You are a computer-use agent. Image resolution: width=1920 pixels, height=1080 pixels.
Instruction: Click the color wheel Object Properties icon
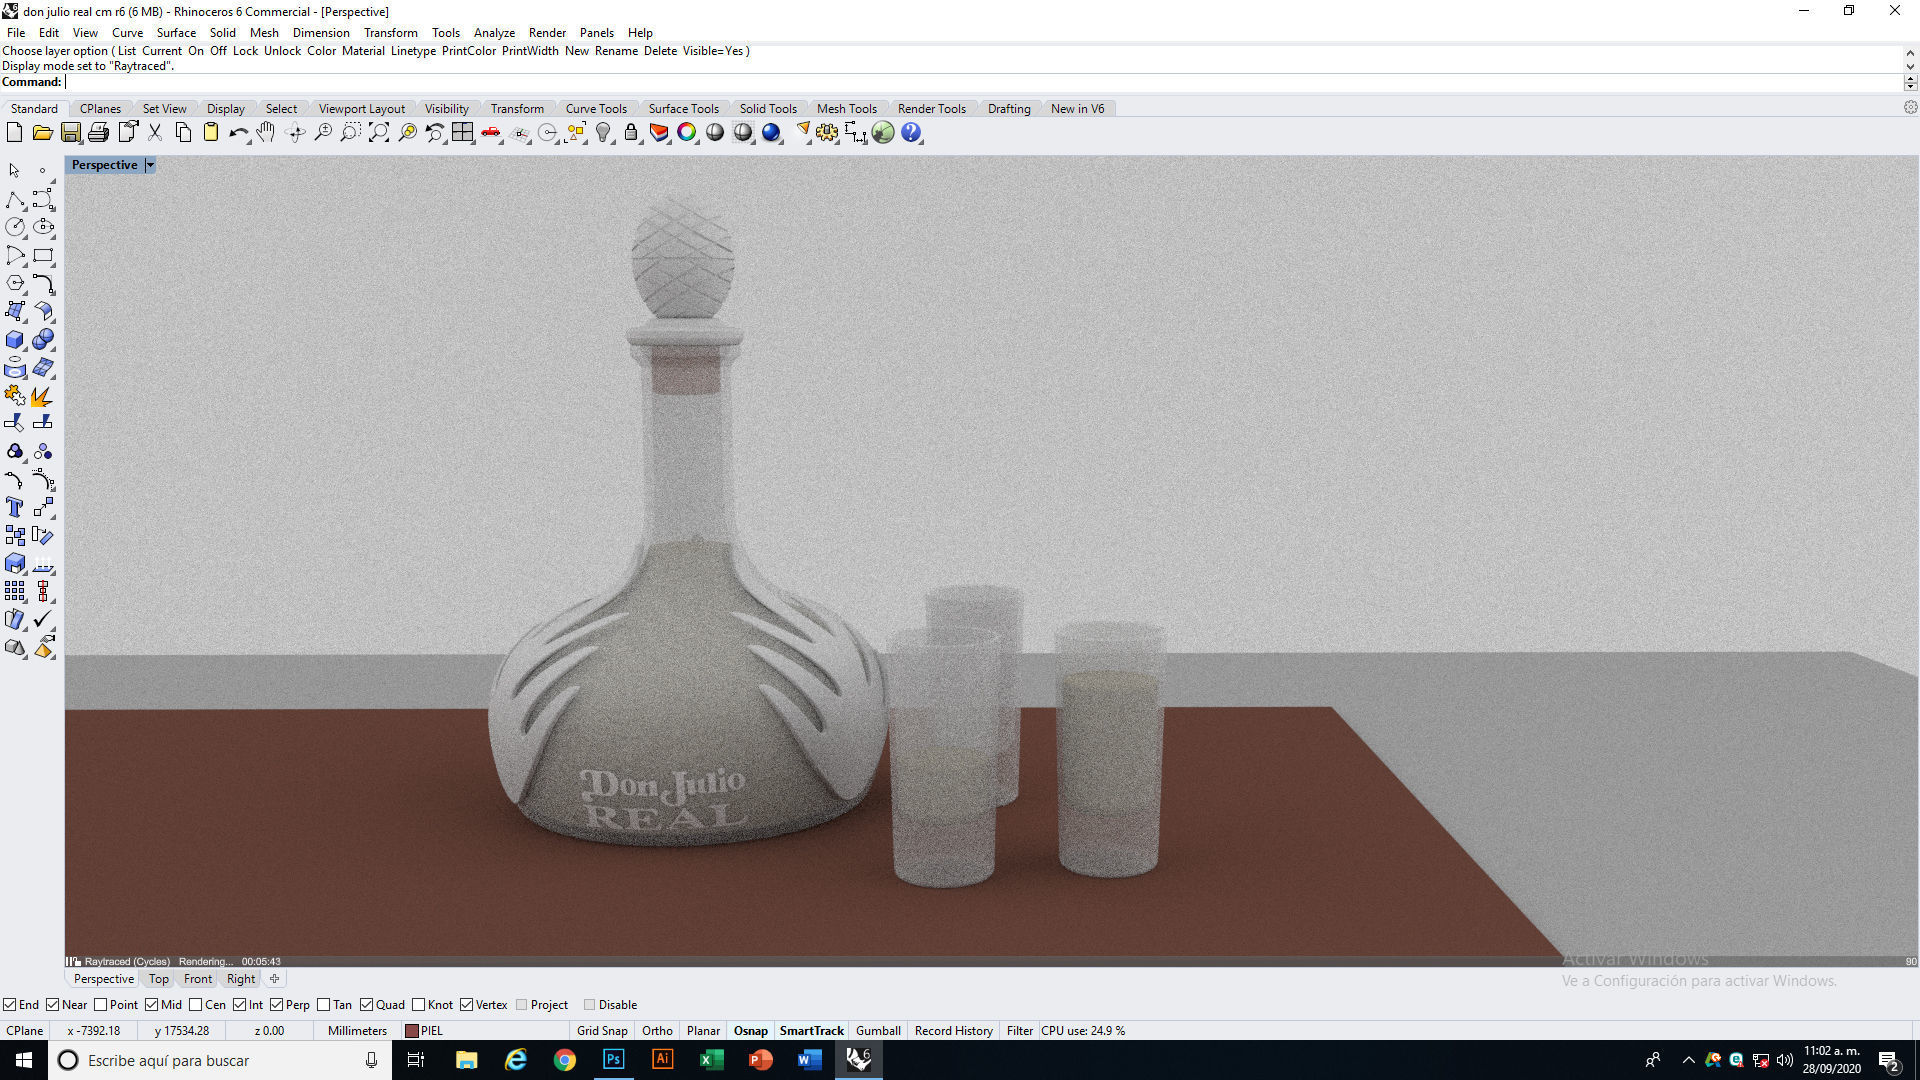click(x=687, y=133)
